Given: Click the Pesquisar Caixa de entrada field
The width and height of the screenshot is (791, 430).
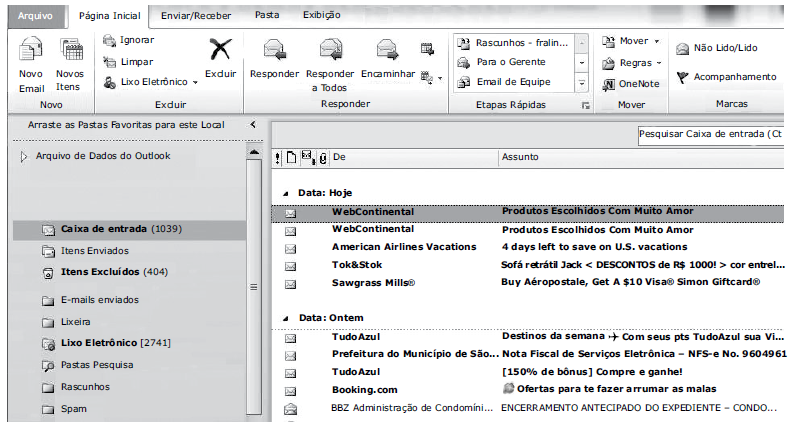Looking at the screenshot, I should [x=710, y=133].
